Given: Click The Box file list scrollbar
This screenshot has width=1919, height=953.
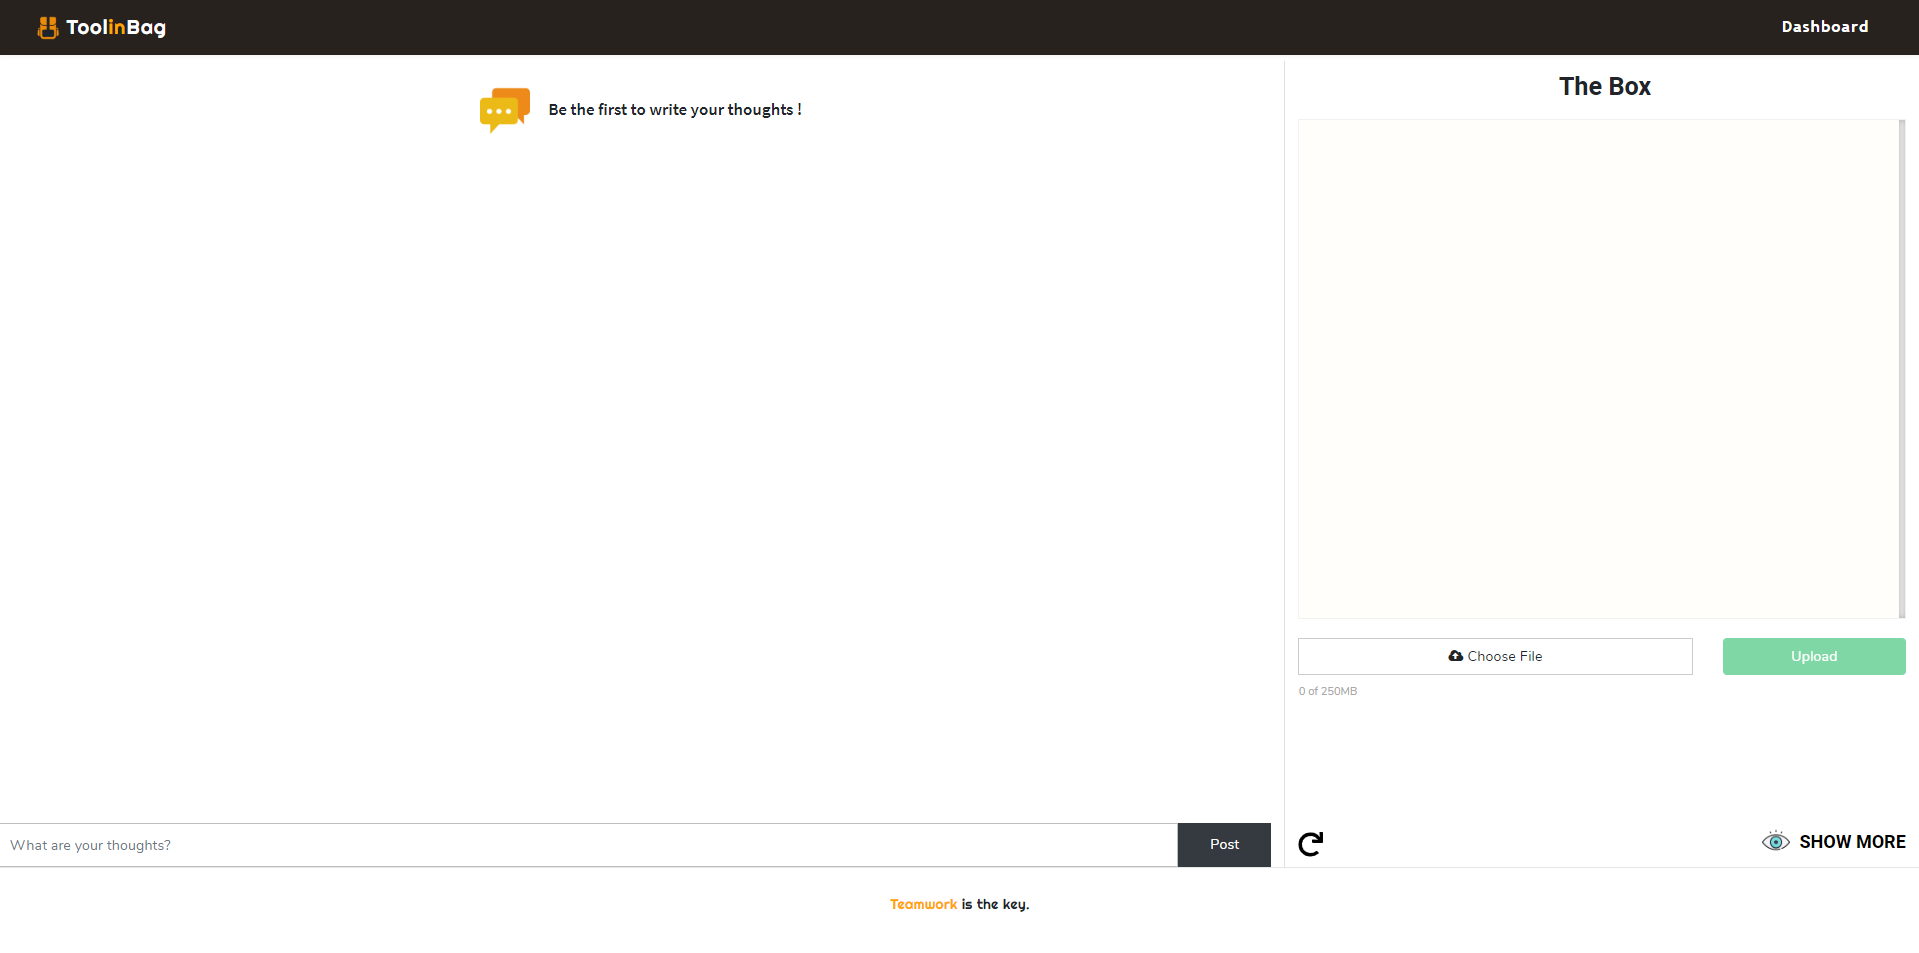Looking at the screenshot, I should (1902, 369).
